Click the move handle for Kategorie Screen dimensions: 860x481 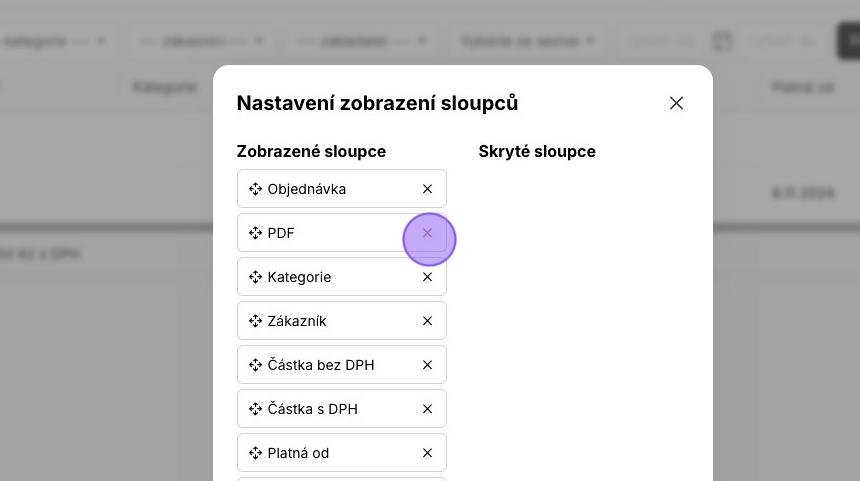pyautogui.click(x=255, y=277)
